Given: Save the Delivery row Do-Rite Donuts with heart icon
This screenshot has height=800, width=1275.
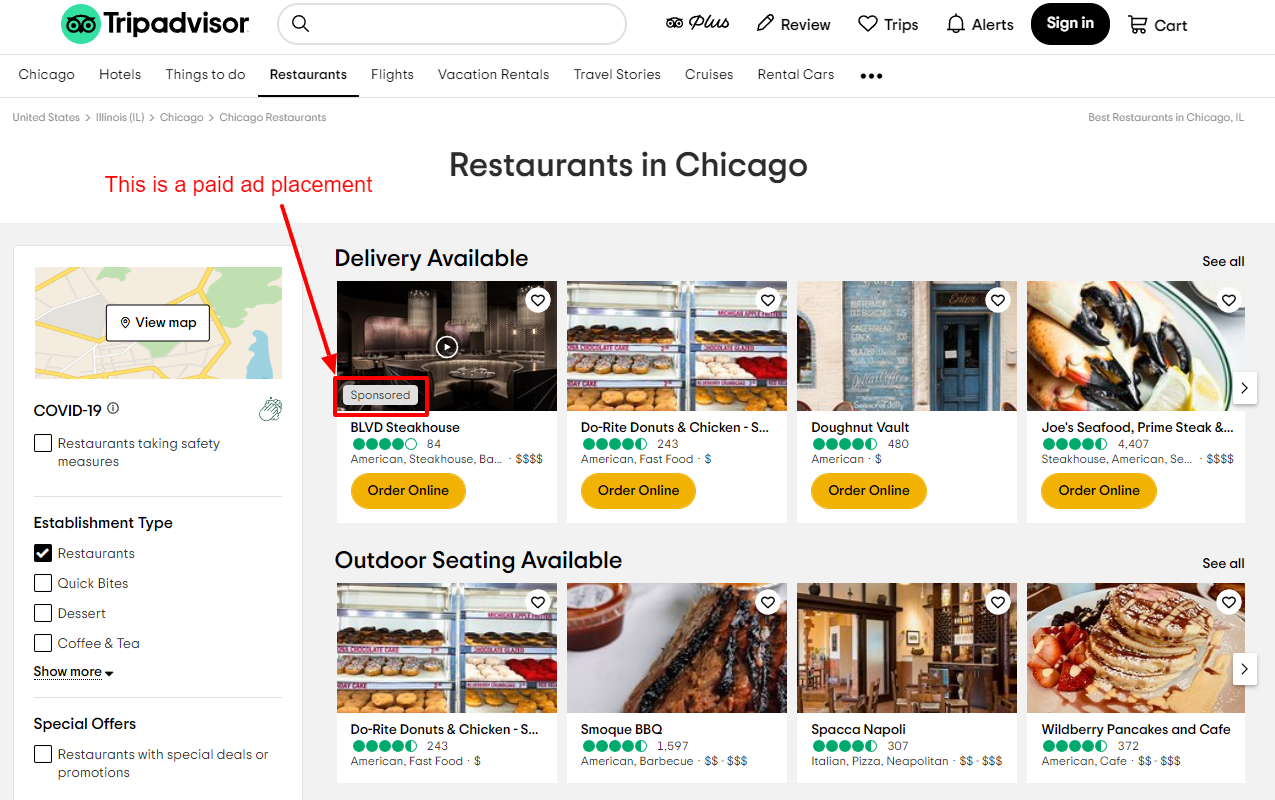Looking at the screenshot, I should [768, 300].
